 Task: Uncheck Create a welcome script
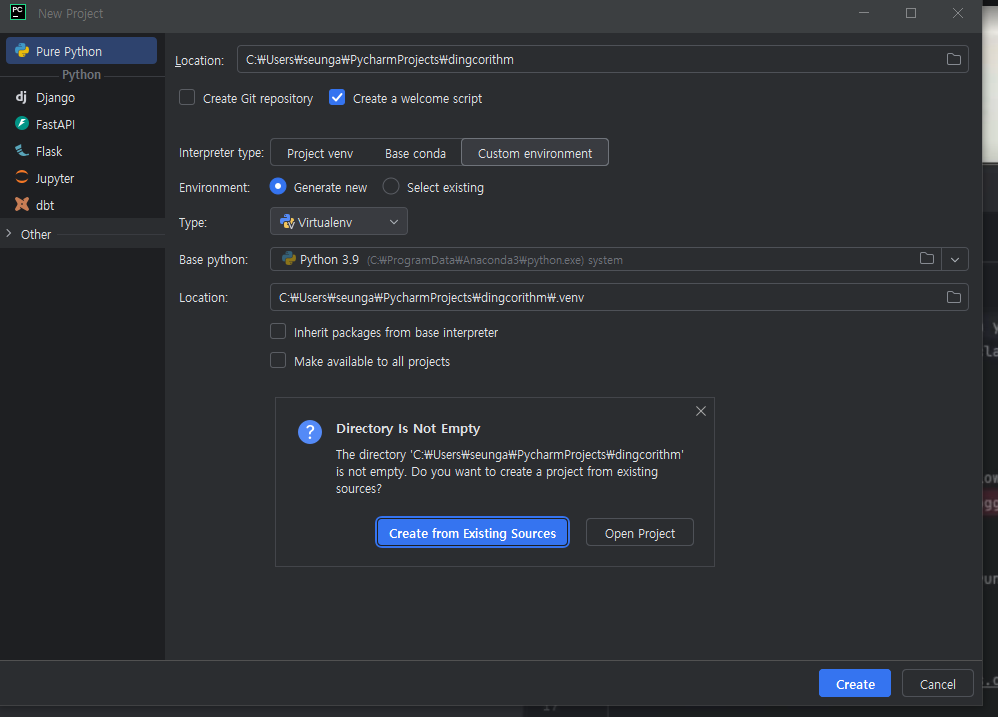337,97
